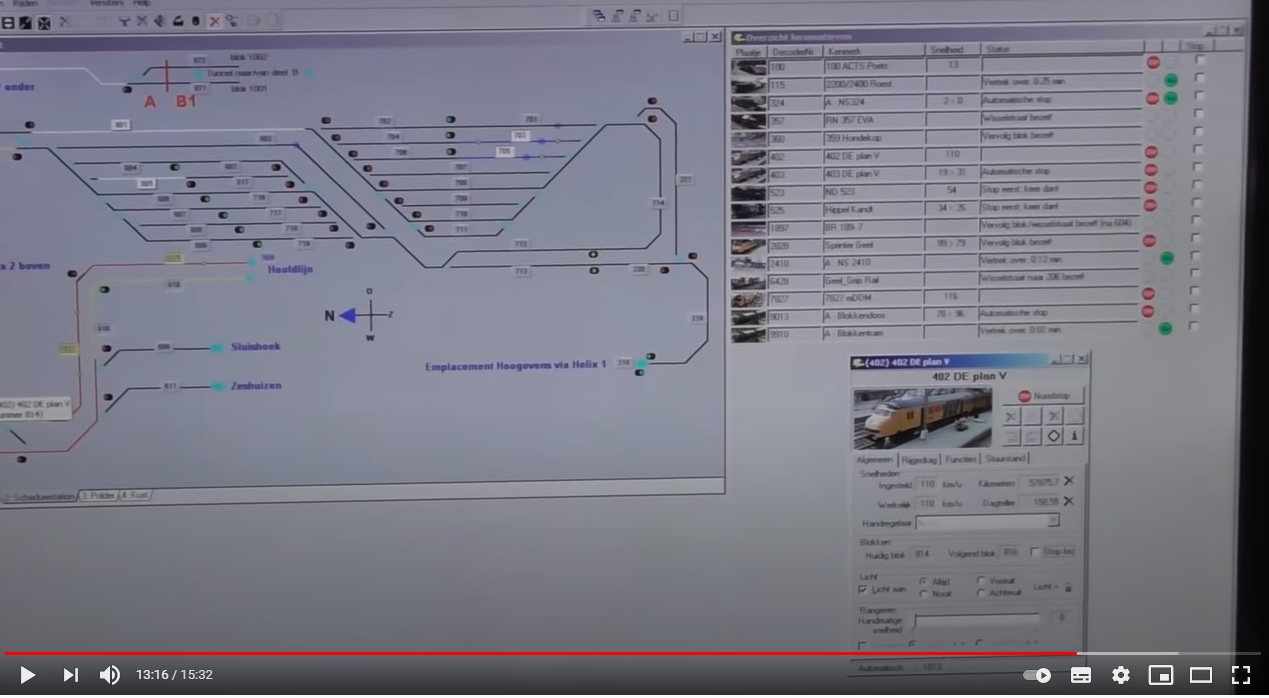
Task: Click the info 'i' icon in loco window
Action: click(1075, 436)
